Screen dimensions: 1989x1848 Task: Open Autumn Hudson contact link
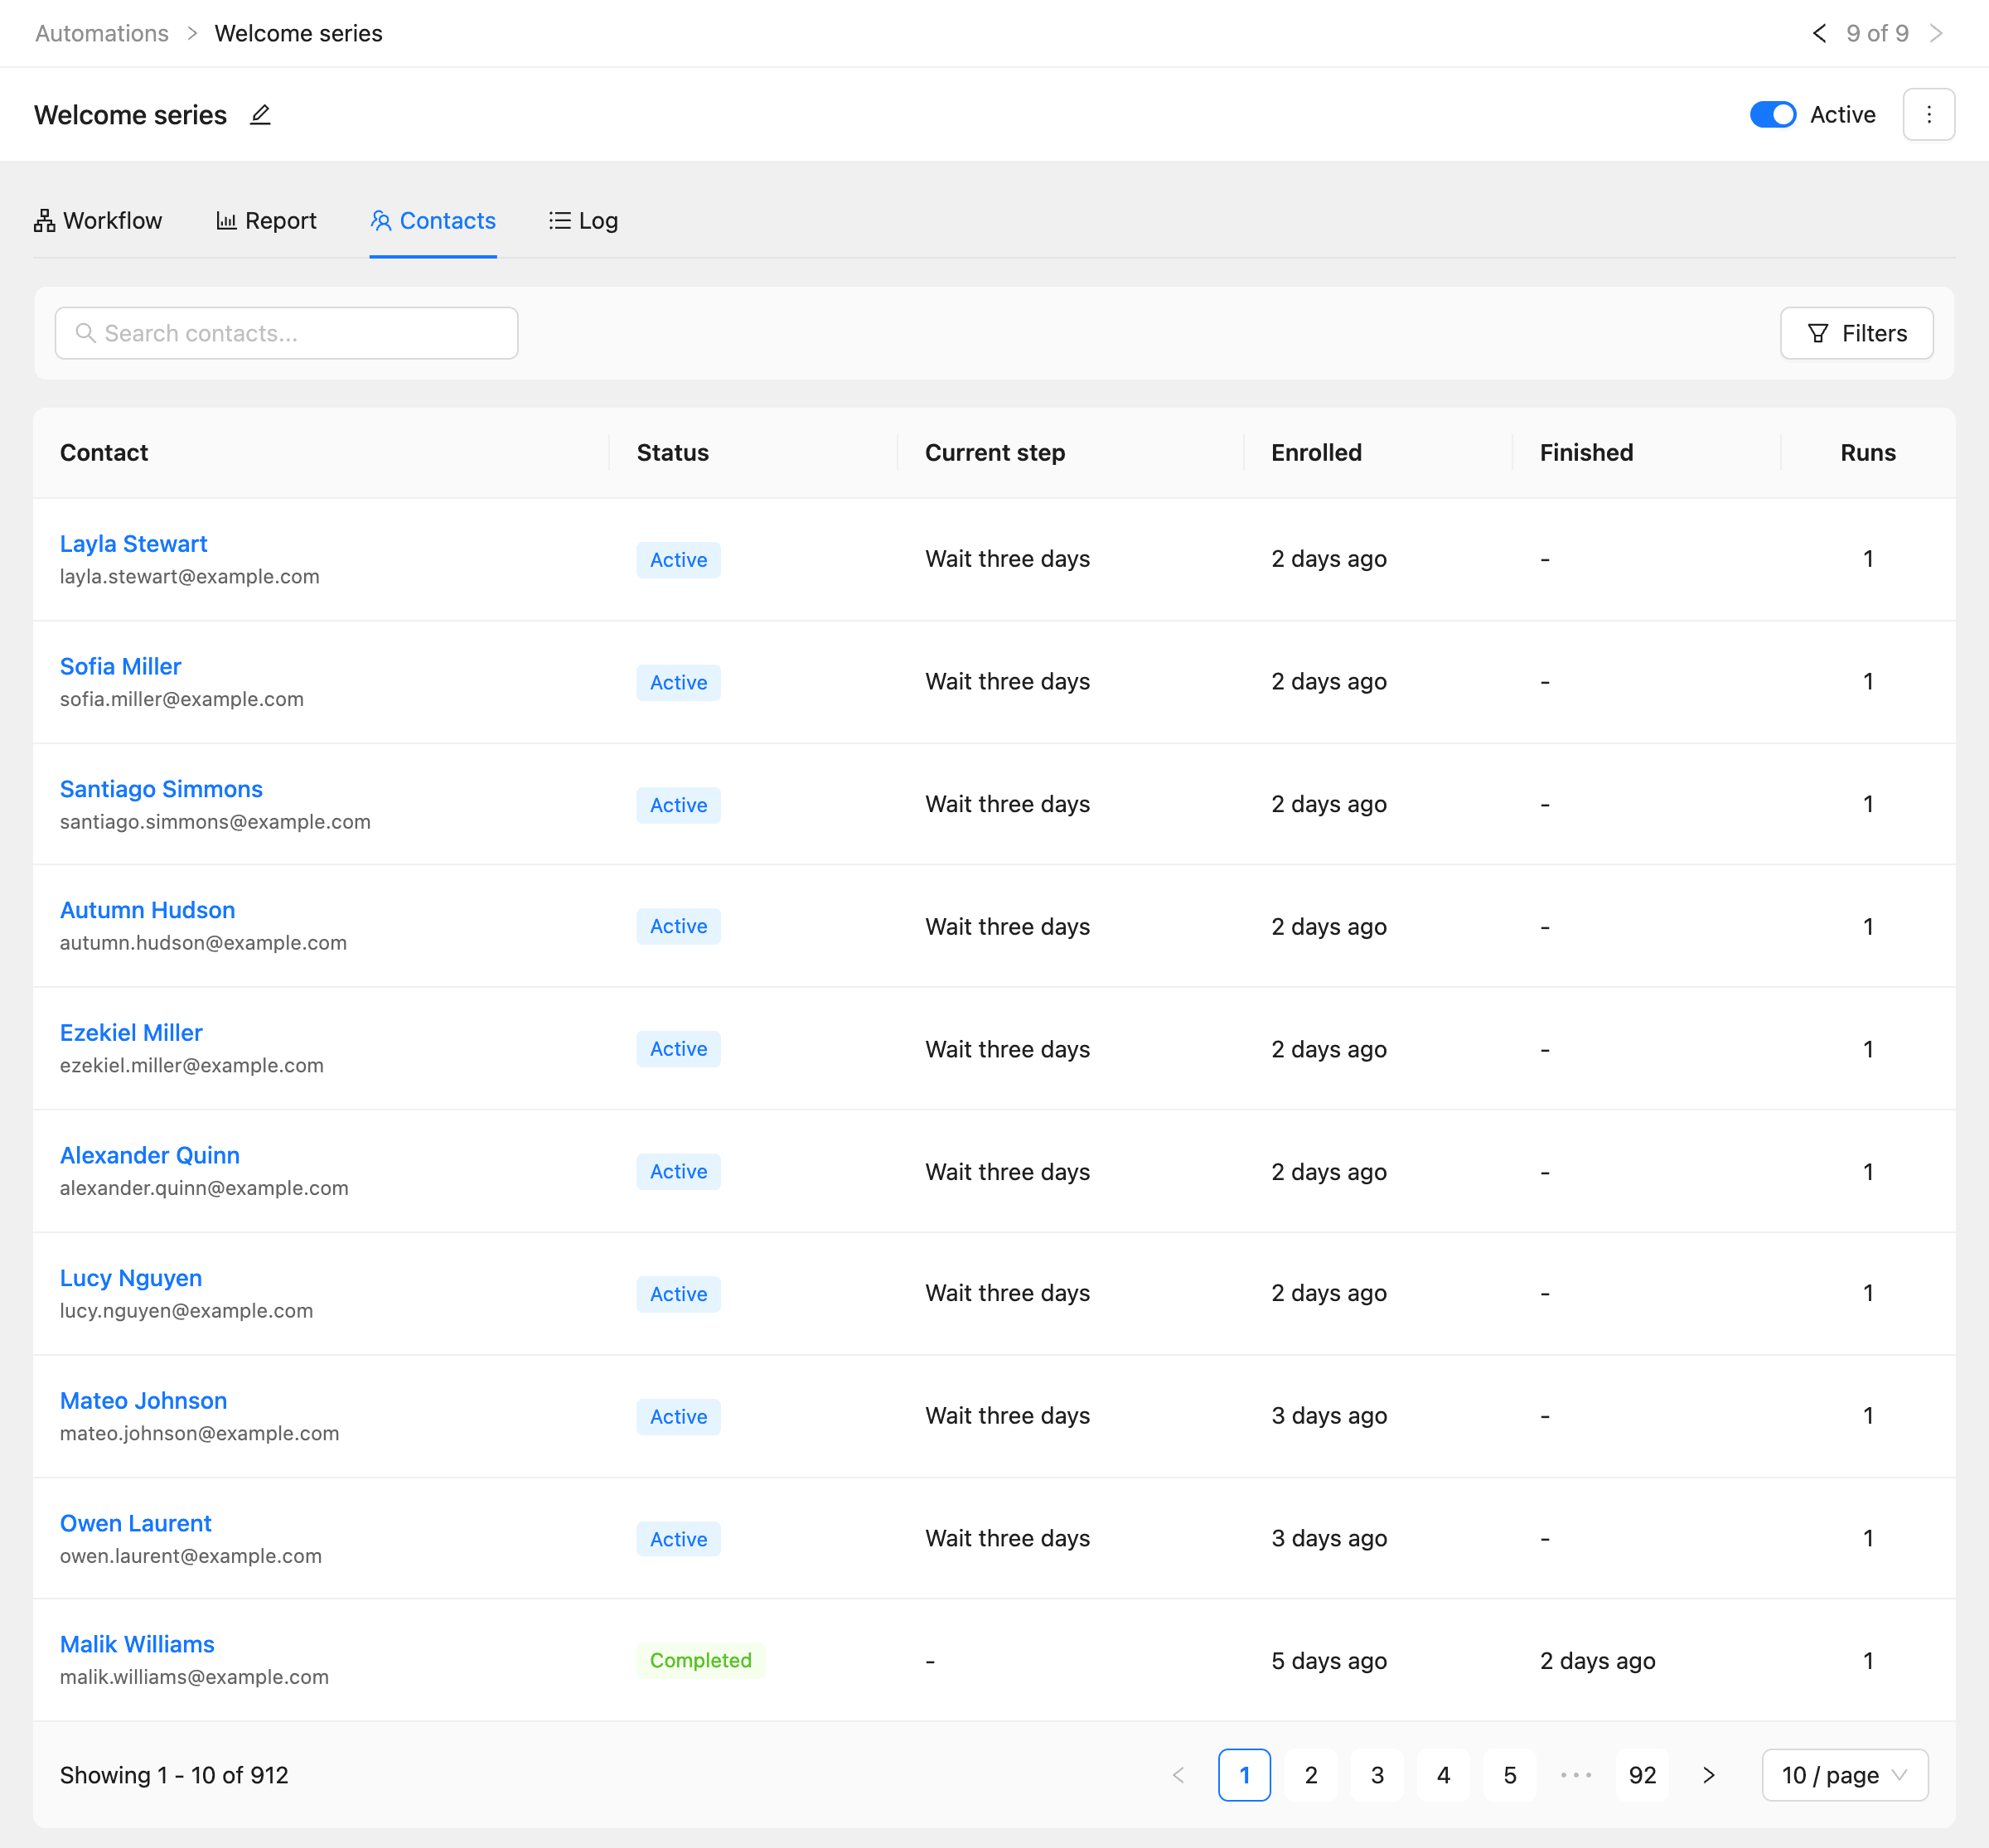click(x=148, y=910)
